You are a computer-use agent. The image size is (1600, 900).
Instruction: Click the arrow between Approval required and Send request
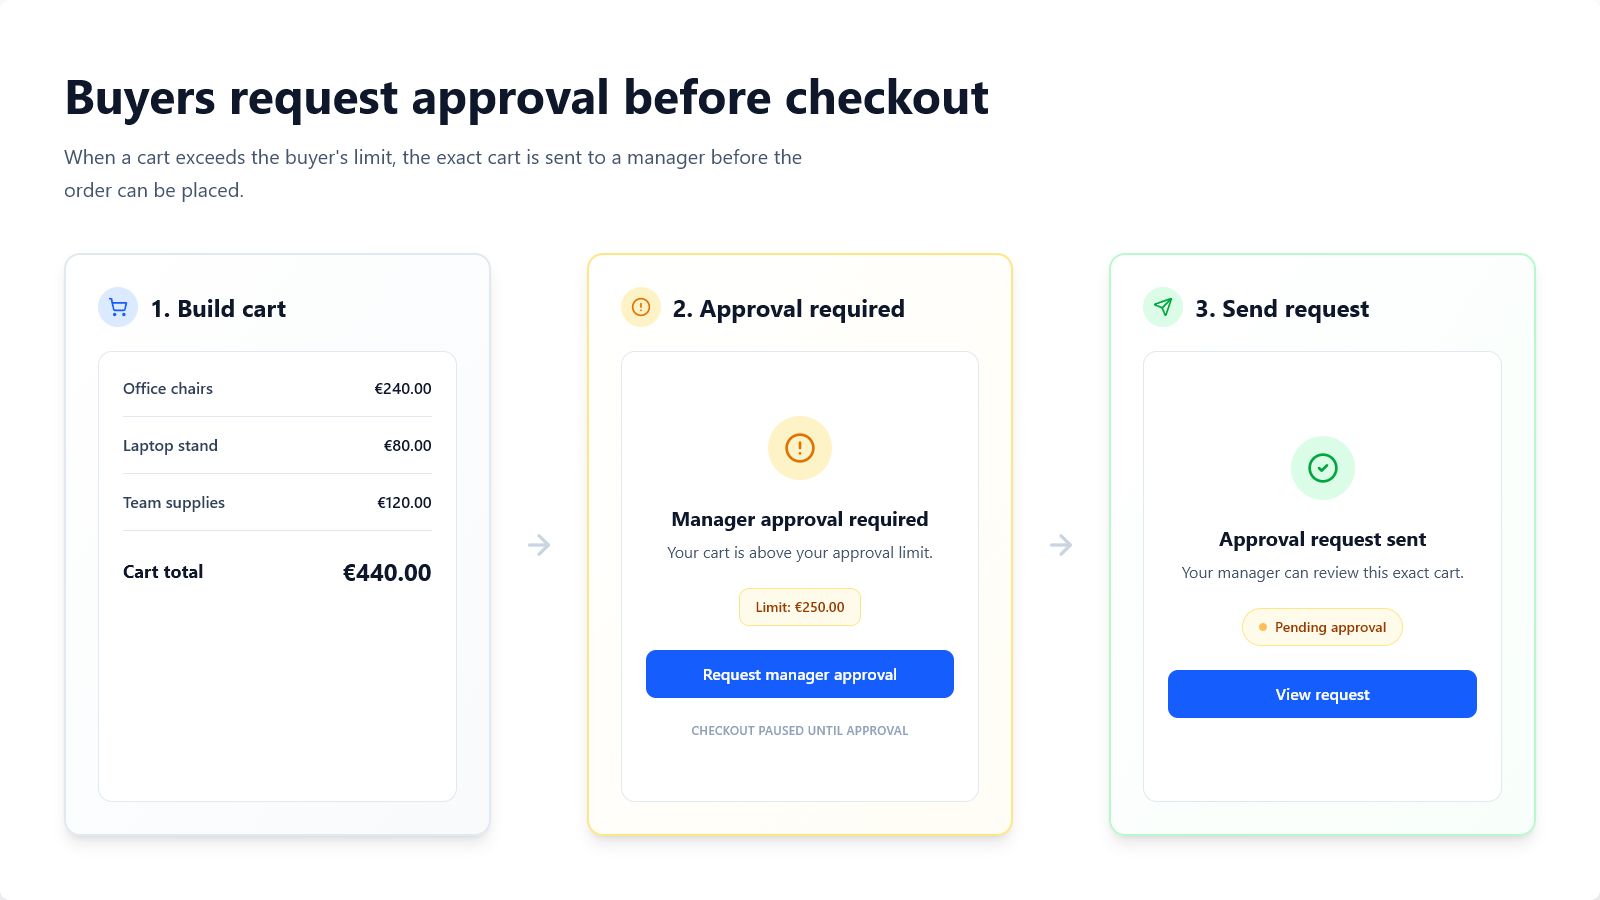(1061, 545)
